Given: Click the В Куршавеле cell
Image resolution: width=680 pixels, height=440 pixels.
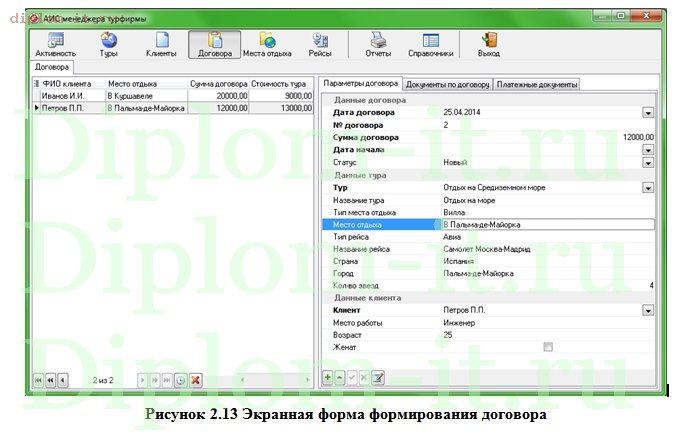Looking at the screenshot, I should (x=147, y=96).
